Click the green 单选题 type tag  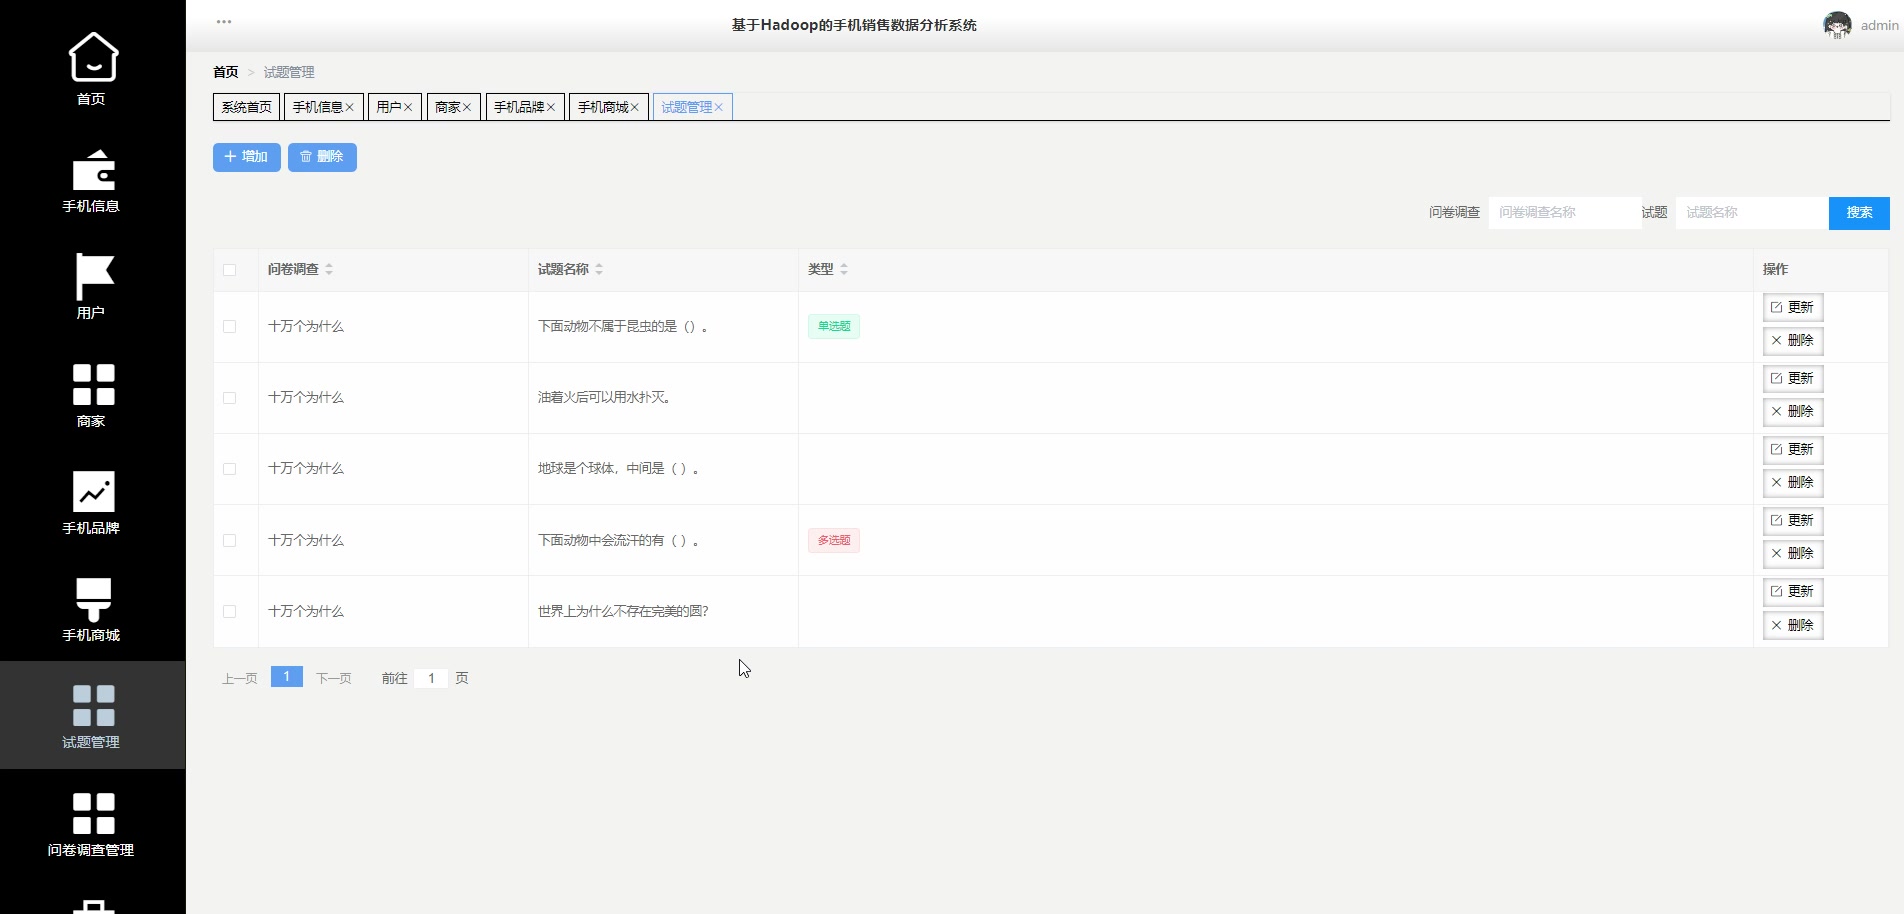pos(834,326)
